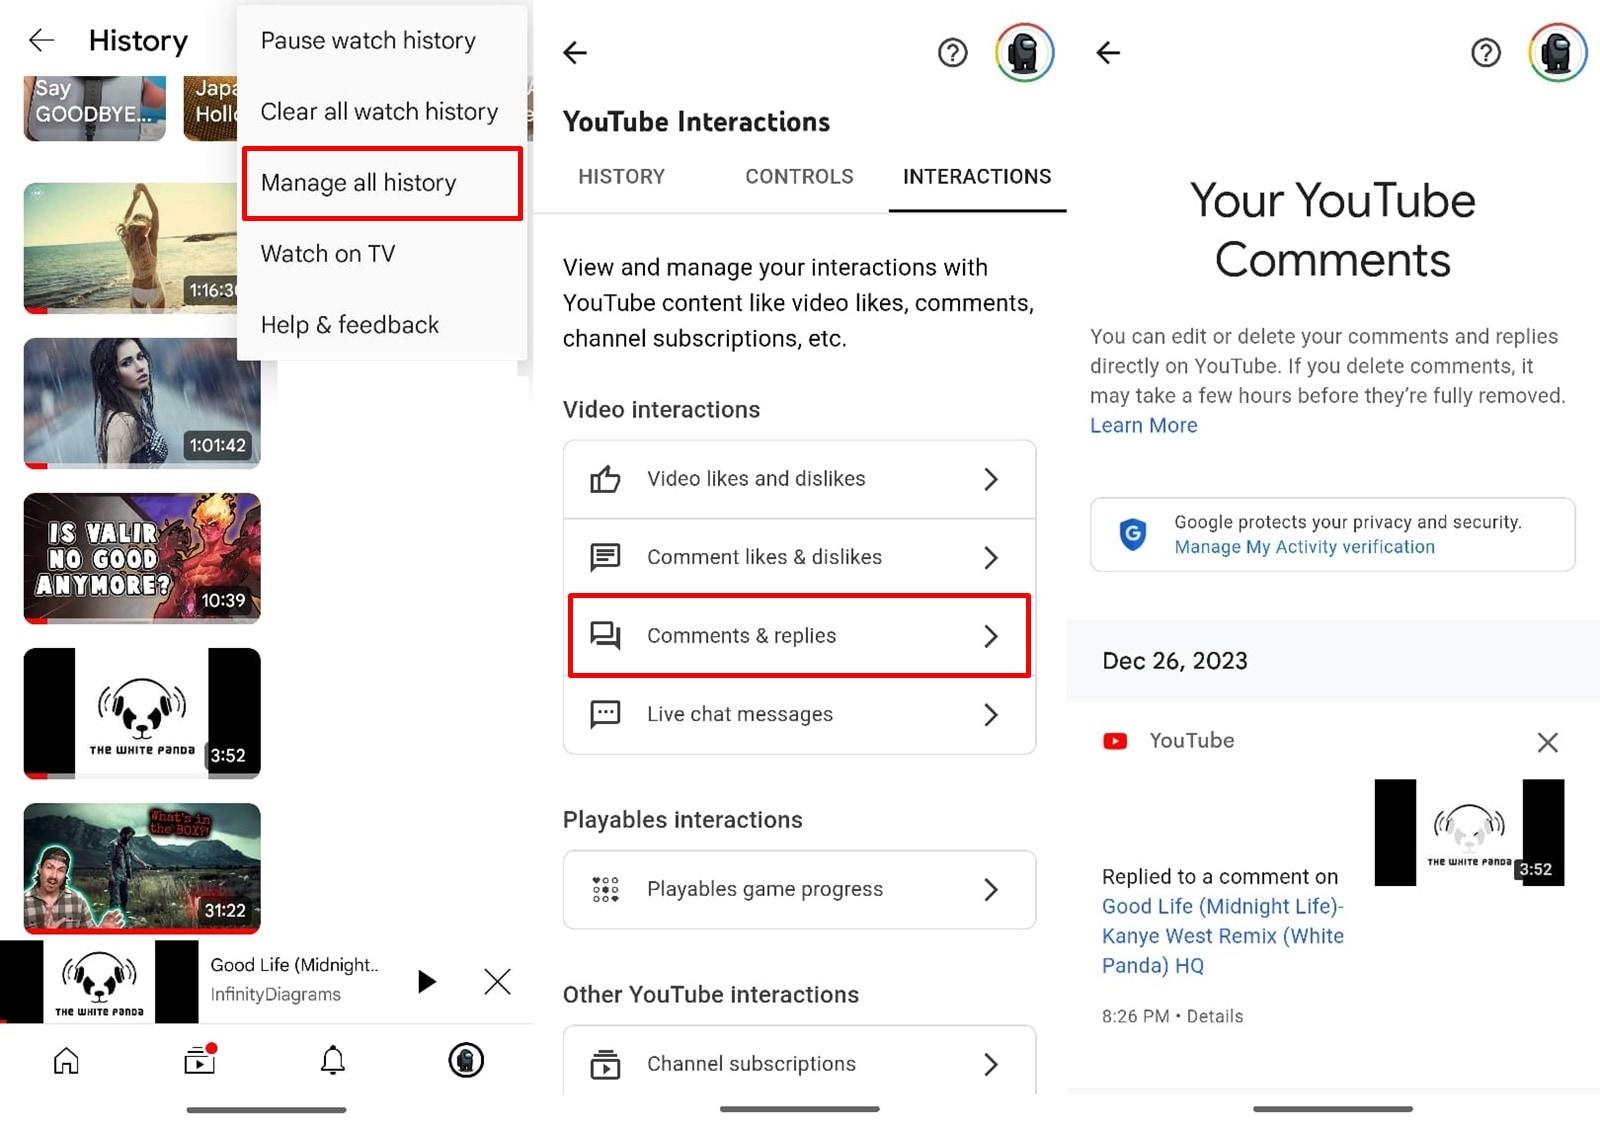This screenshot has height=1130, width=1600.
Task: Switch to the CONTROLS tab
Action: (798, 176)
